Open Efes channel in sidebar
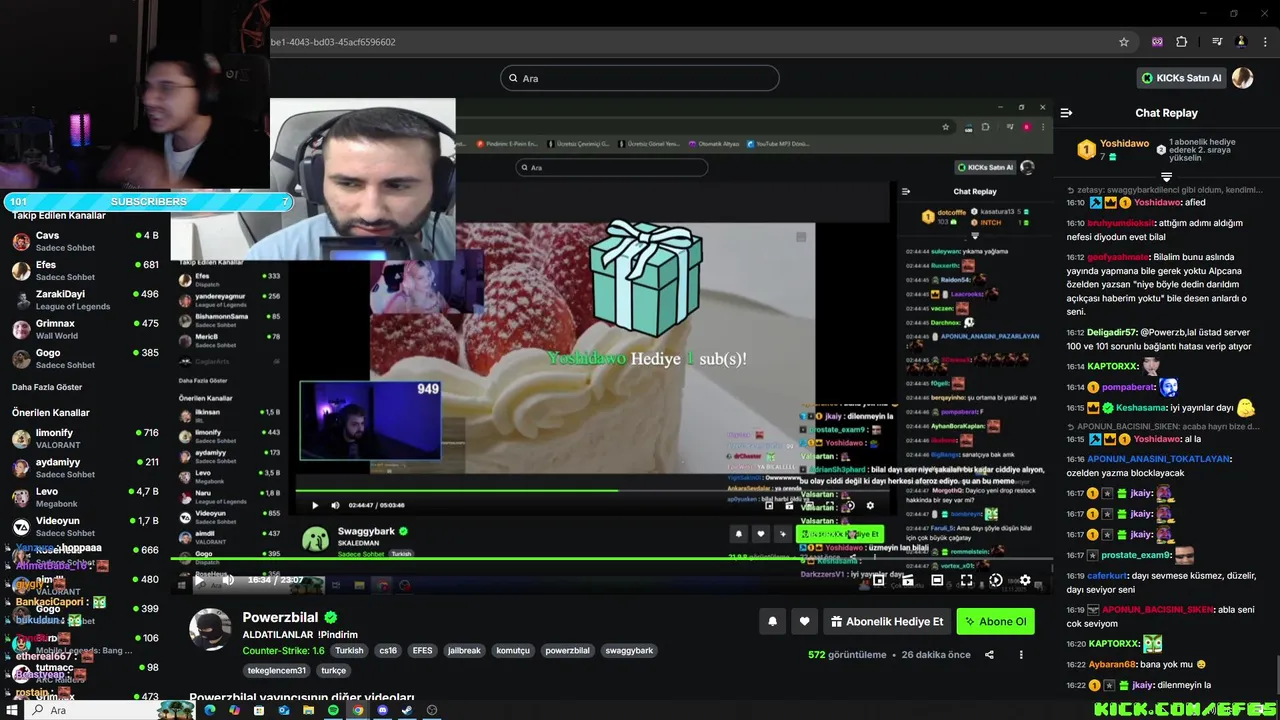Viewport: 1280px width, 720px height. coord(85,270)
